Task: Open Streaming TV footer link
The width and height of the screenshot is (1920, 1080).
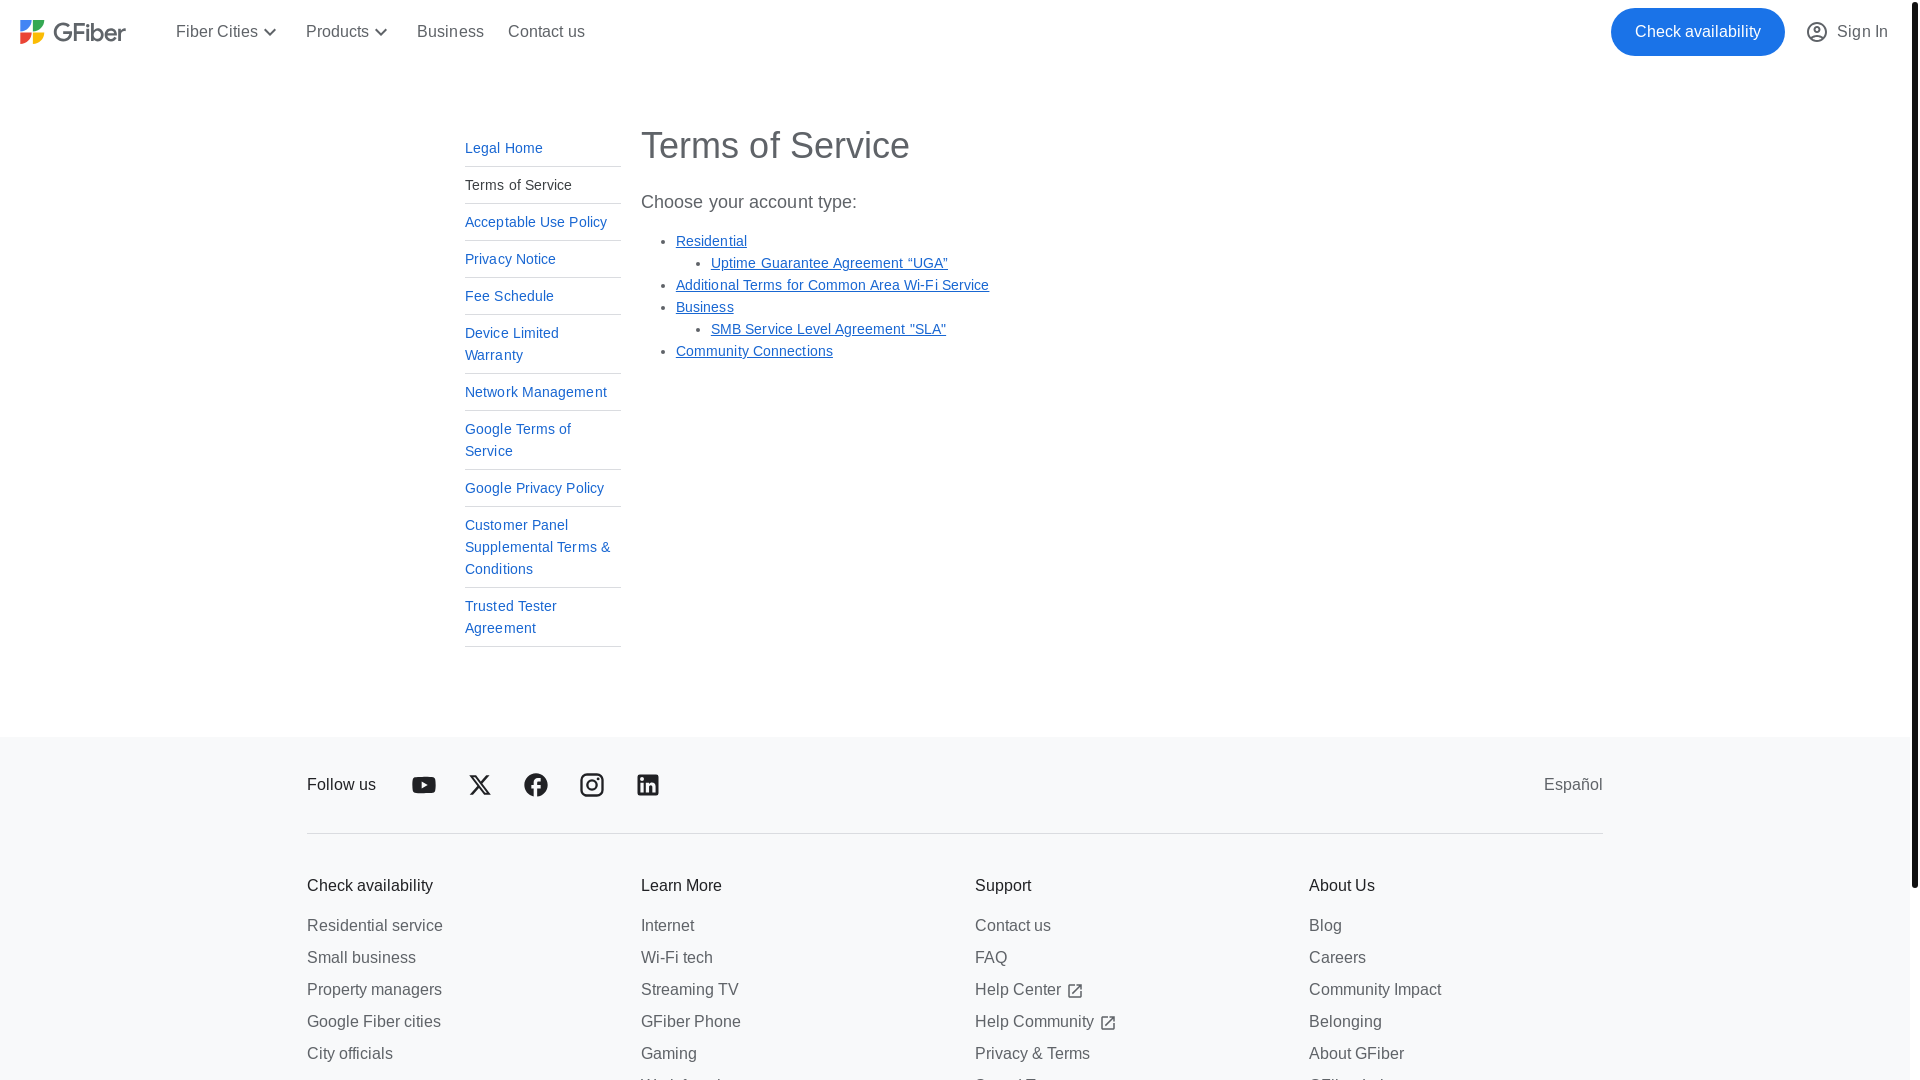Action: [690, 990]
